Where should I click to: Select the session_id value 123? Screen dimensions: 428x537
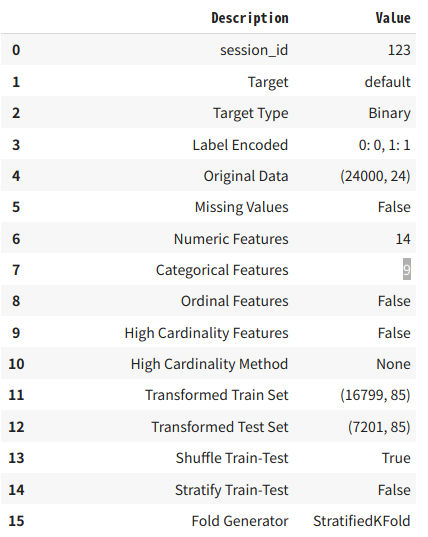pos(399,50)
